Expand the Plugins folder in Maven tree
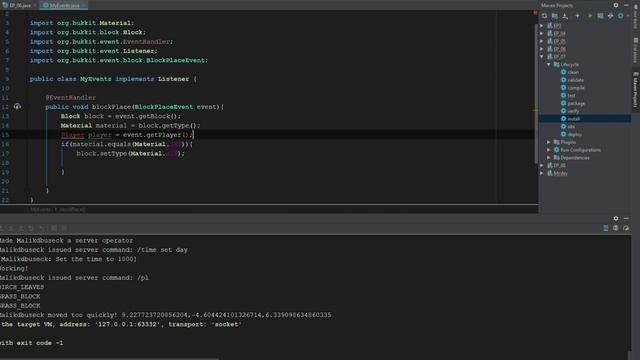The height and width of the screenshot is (360, 640). pyautogui.click(x=549, y=142)
